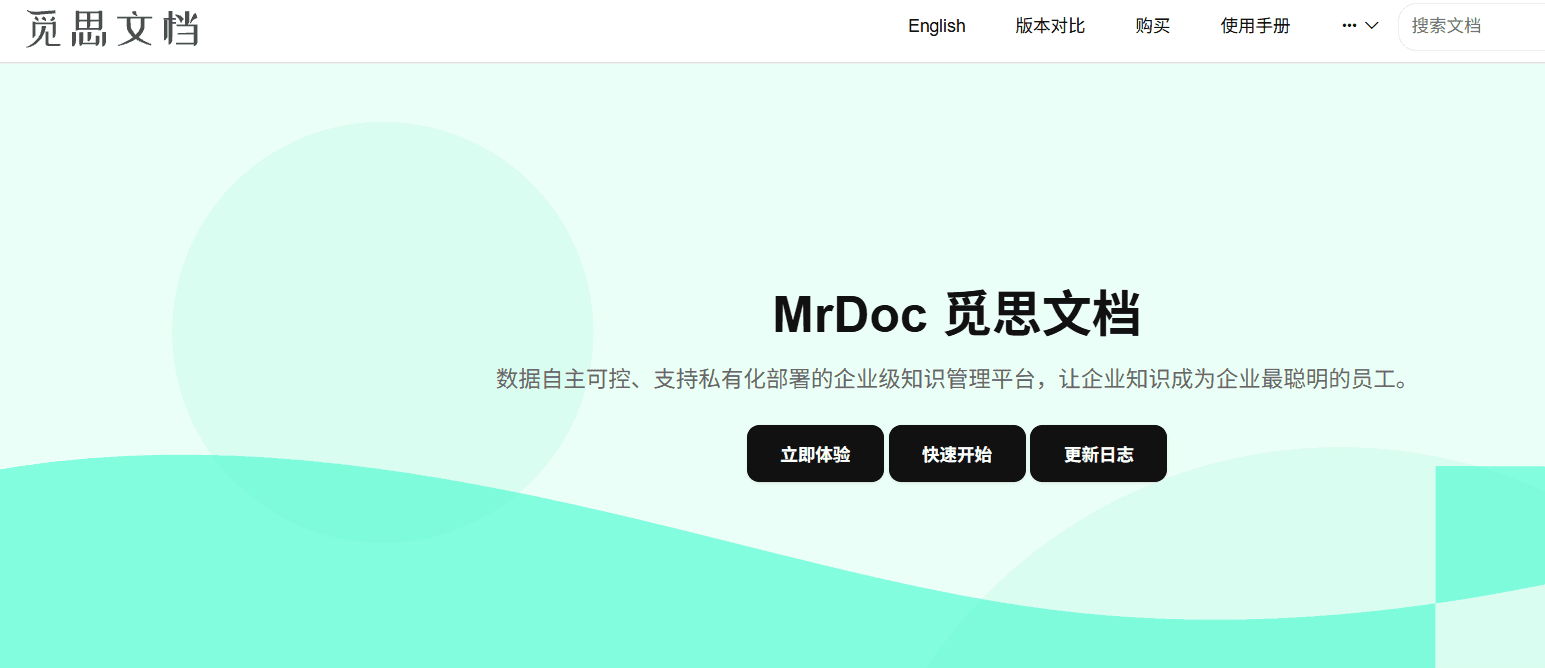Go to the 购买 page
1545x668 pixels.
tap(1153, 26)
